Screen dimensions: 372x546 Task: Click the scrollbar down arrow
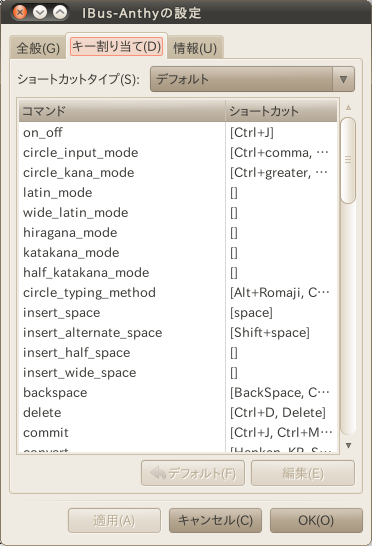point(348,445)
